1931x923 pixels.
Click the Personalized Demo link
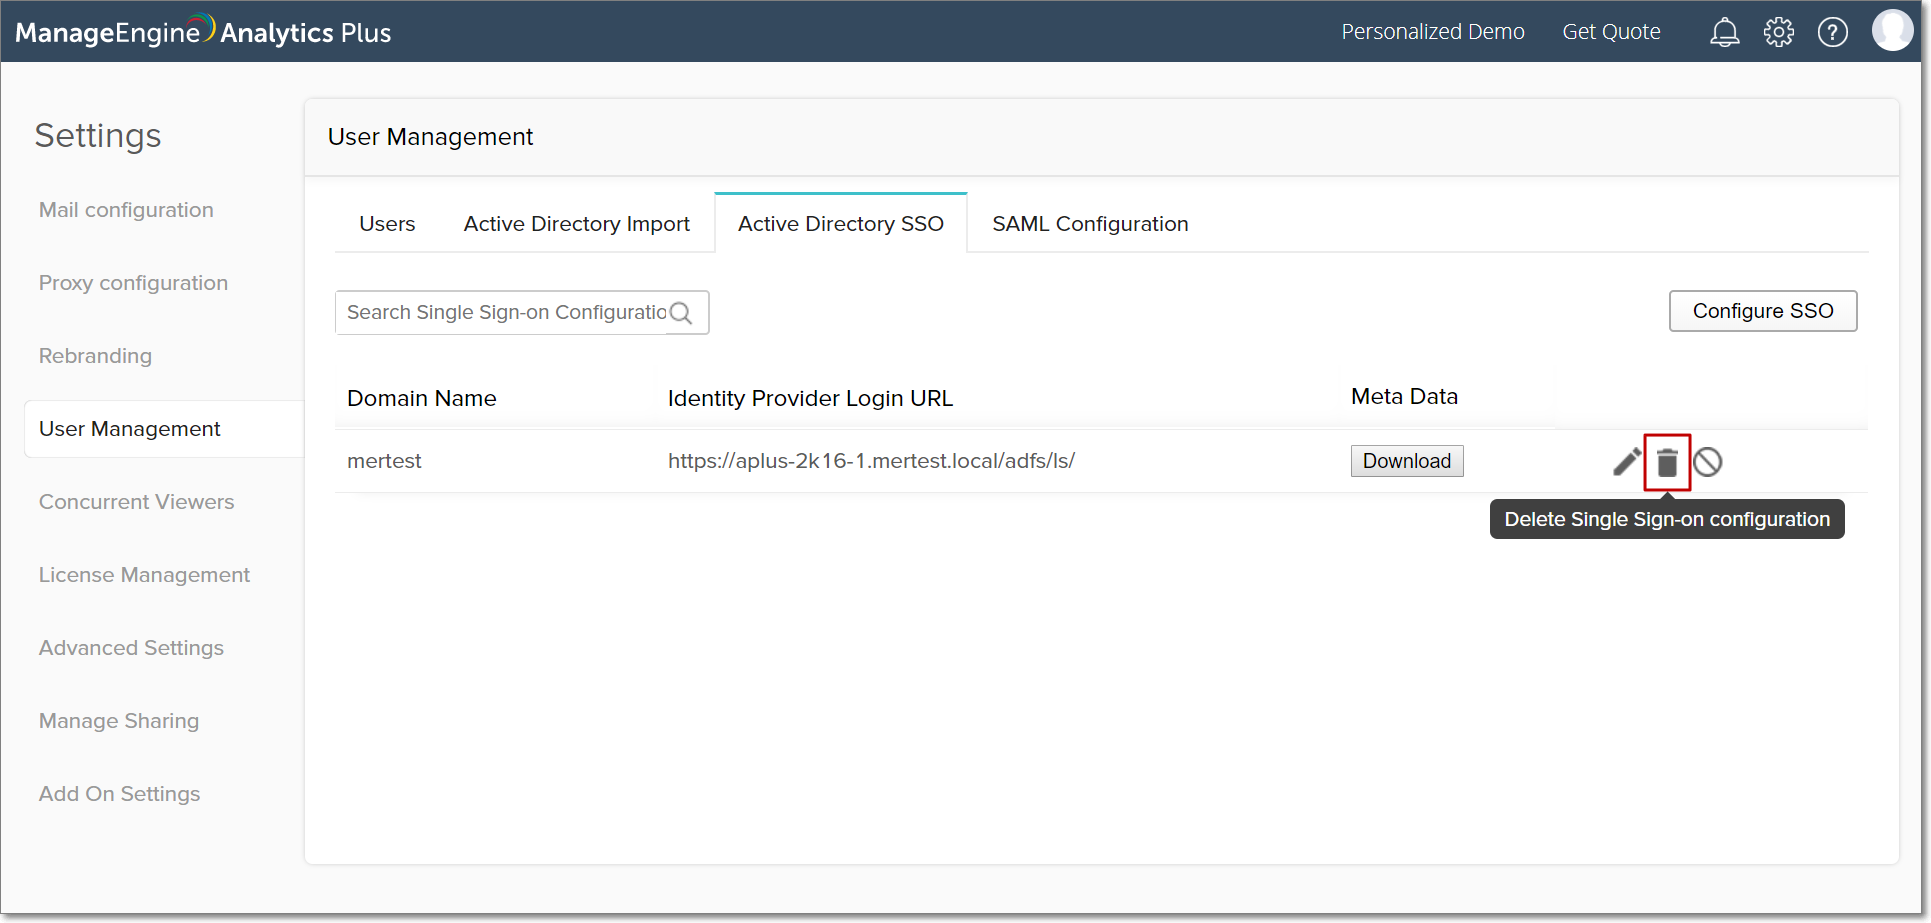click(x=1432, y=32)
